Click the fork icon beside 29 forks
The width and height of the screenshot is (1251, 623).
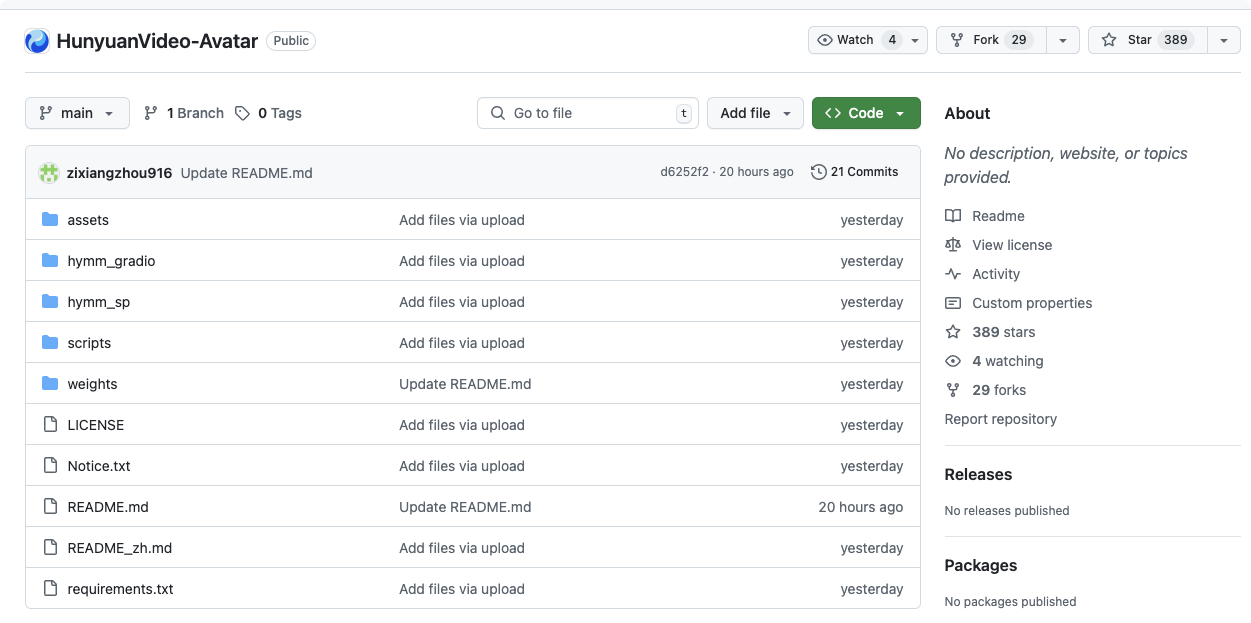(x=953, y=390)
